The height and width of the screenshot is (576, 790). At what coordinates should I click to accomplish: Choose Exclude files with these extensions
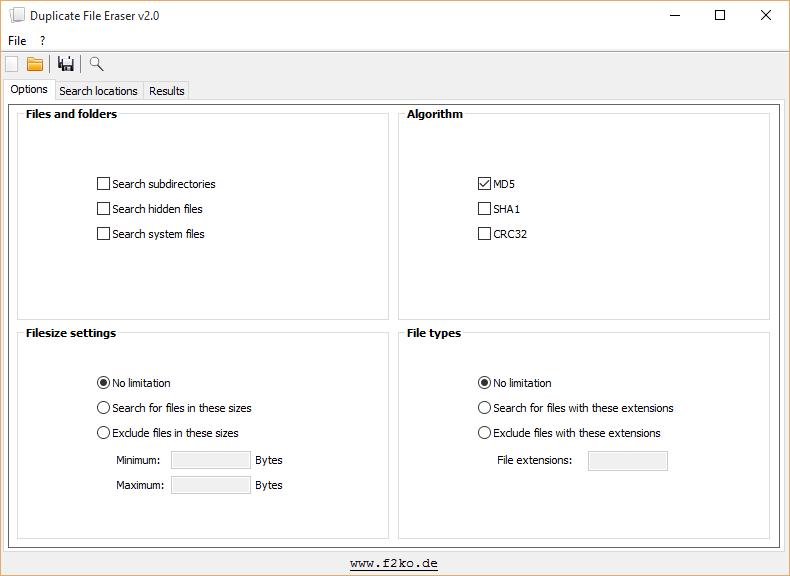pyautogui.click(x=485, y=433)
